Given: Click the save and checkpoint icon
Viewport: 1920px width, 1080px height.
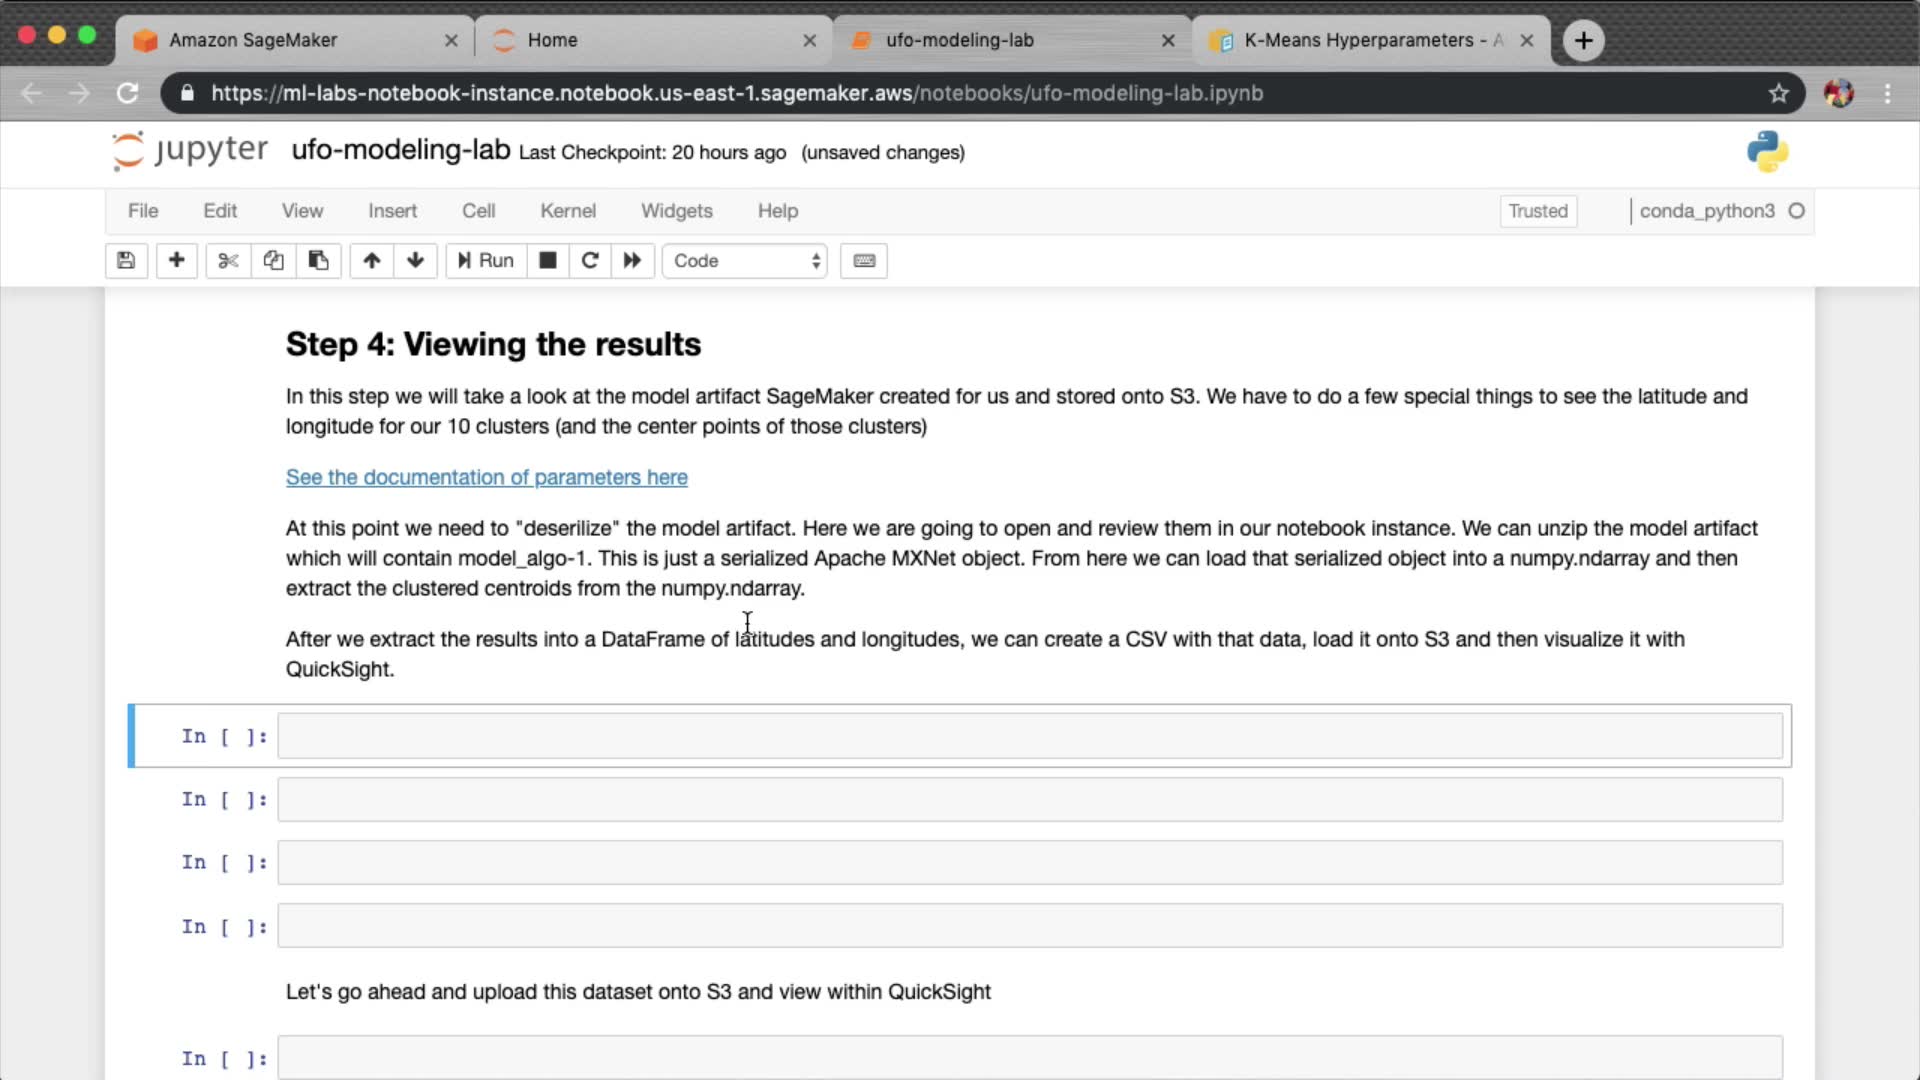Looking at the screenshot, I should 126,261.
